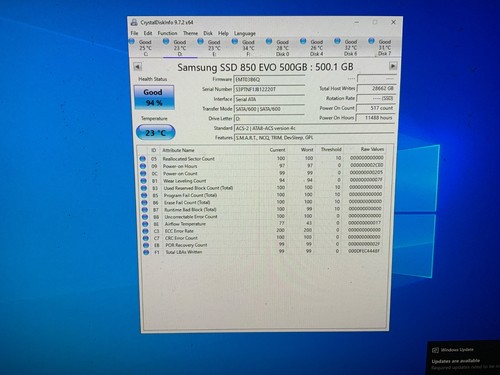Screen dimensions: 500x375
Task: Go to next disk with right arrow
Action: [393, 66]
